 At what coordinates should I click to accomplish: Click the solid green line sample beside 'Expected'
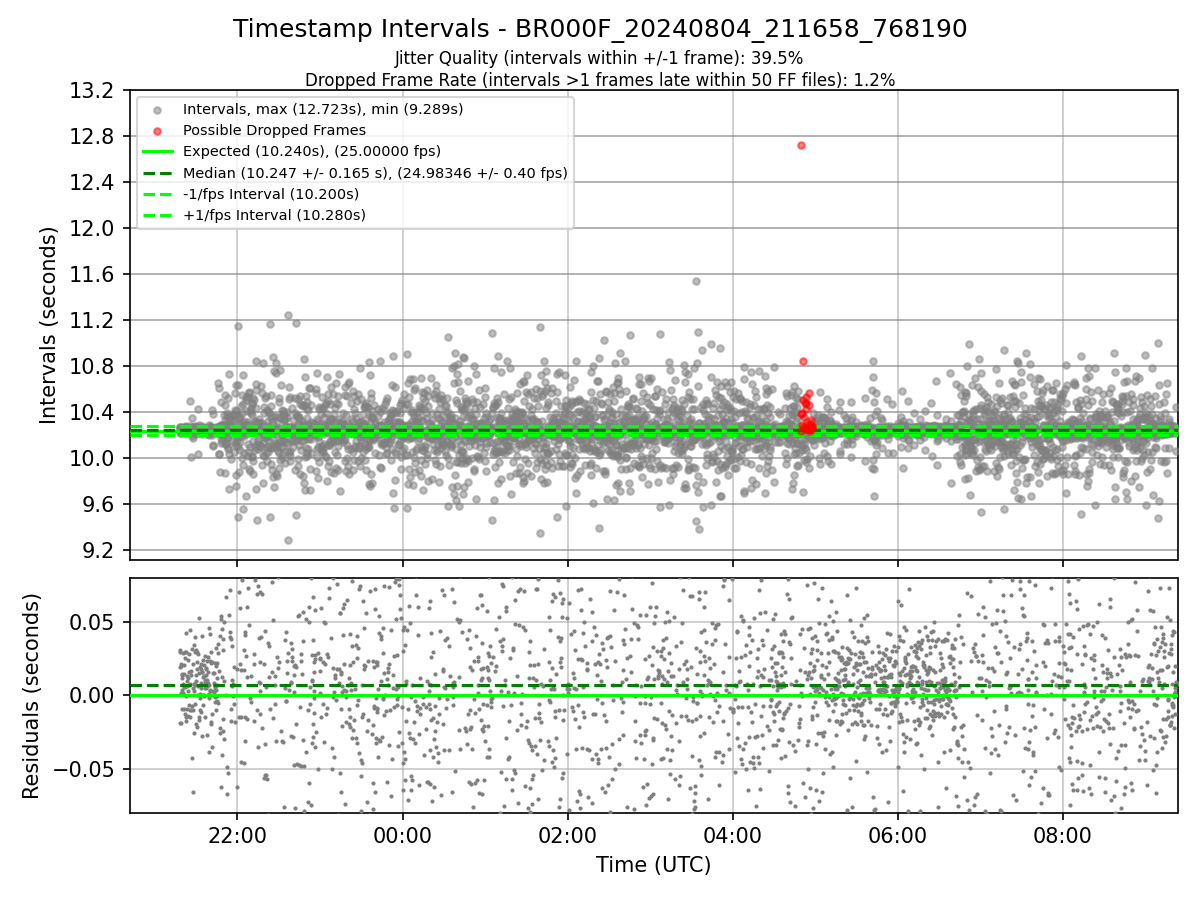pyautogui.click(x=158, y=152)
